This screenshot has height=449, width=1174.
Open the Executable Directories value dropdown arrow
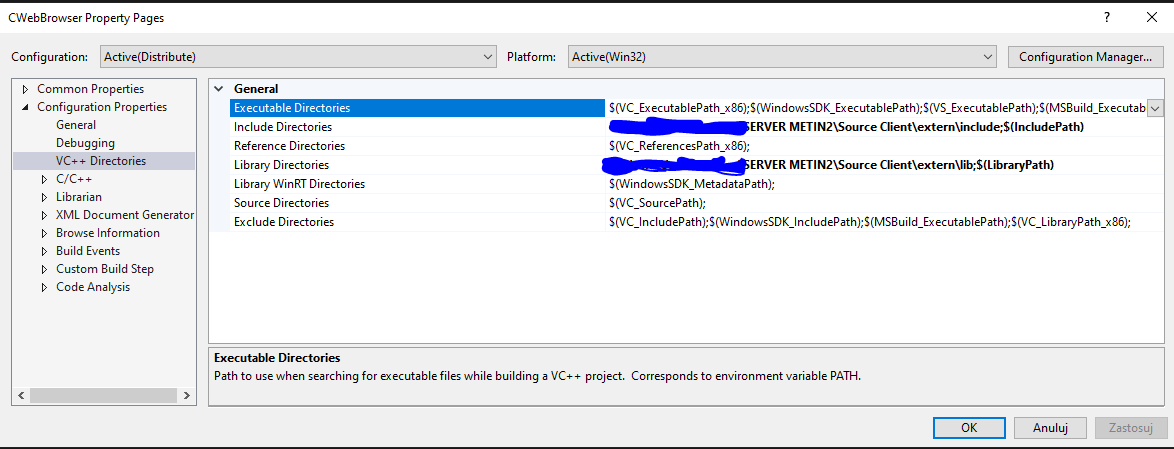(x=1155, y=108)
